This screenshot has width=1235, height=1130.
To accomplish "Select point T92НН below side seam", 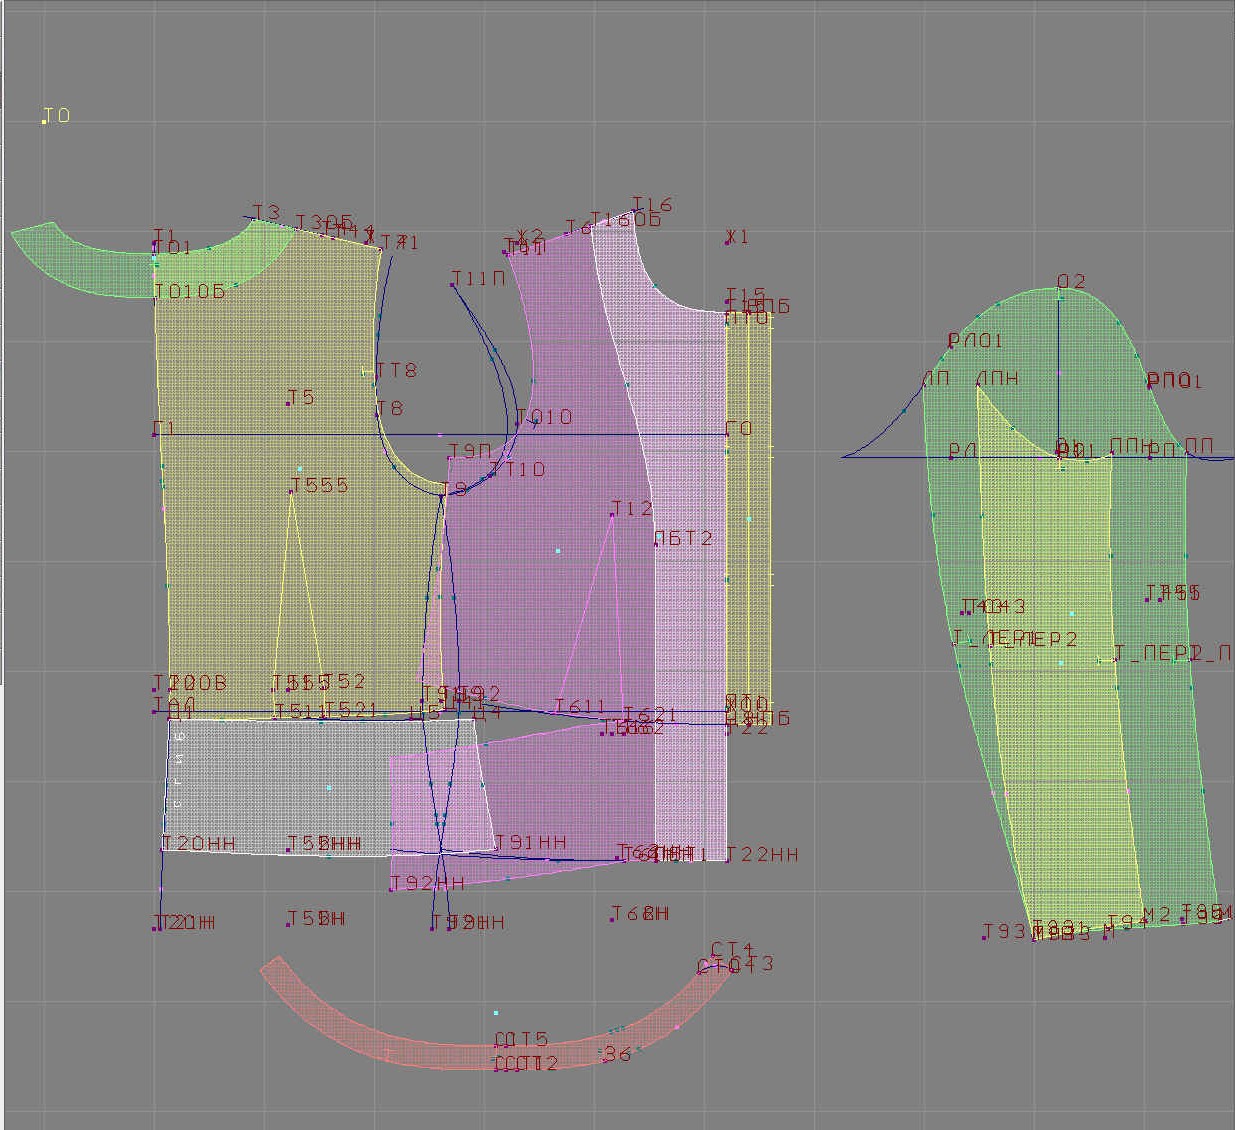I will pos(391,889).
